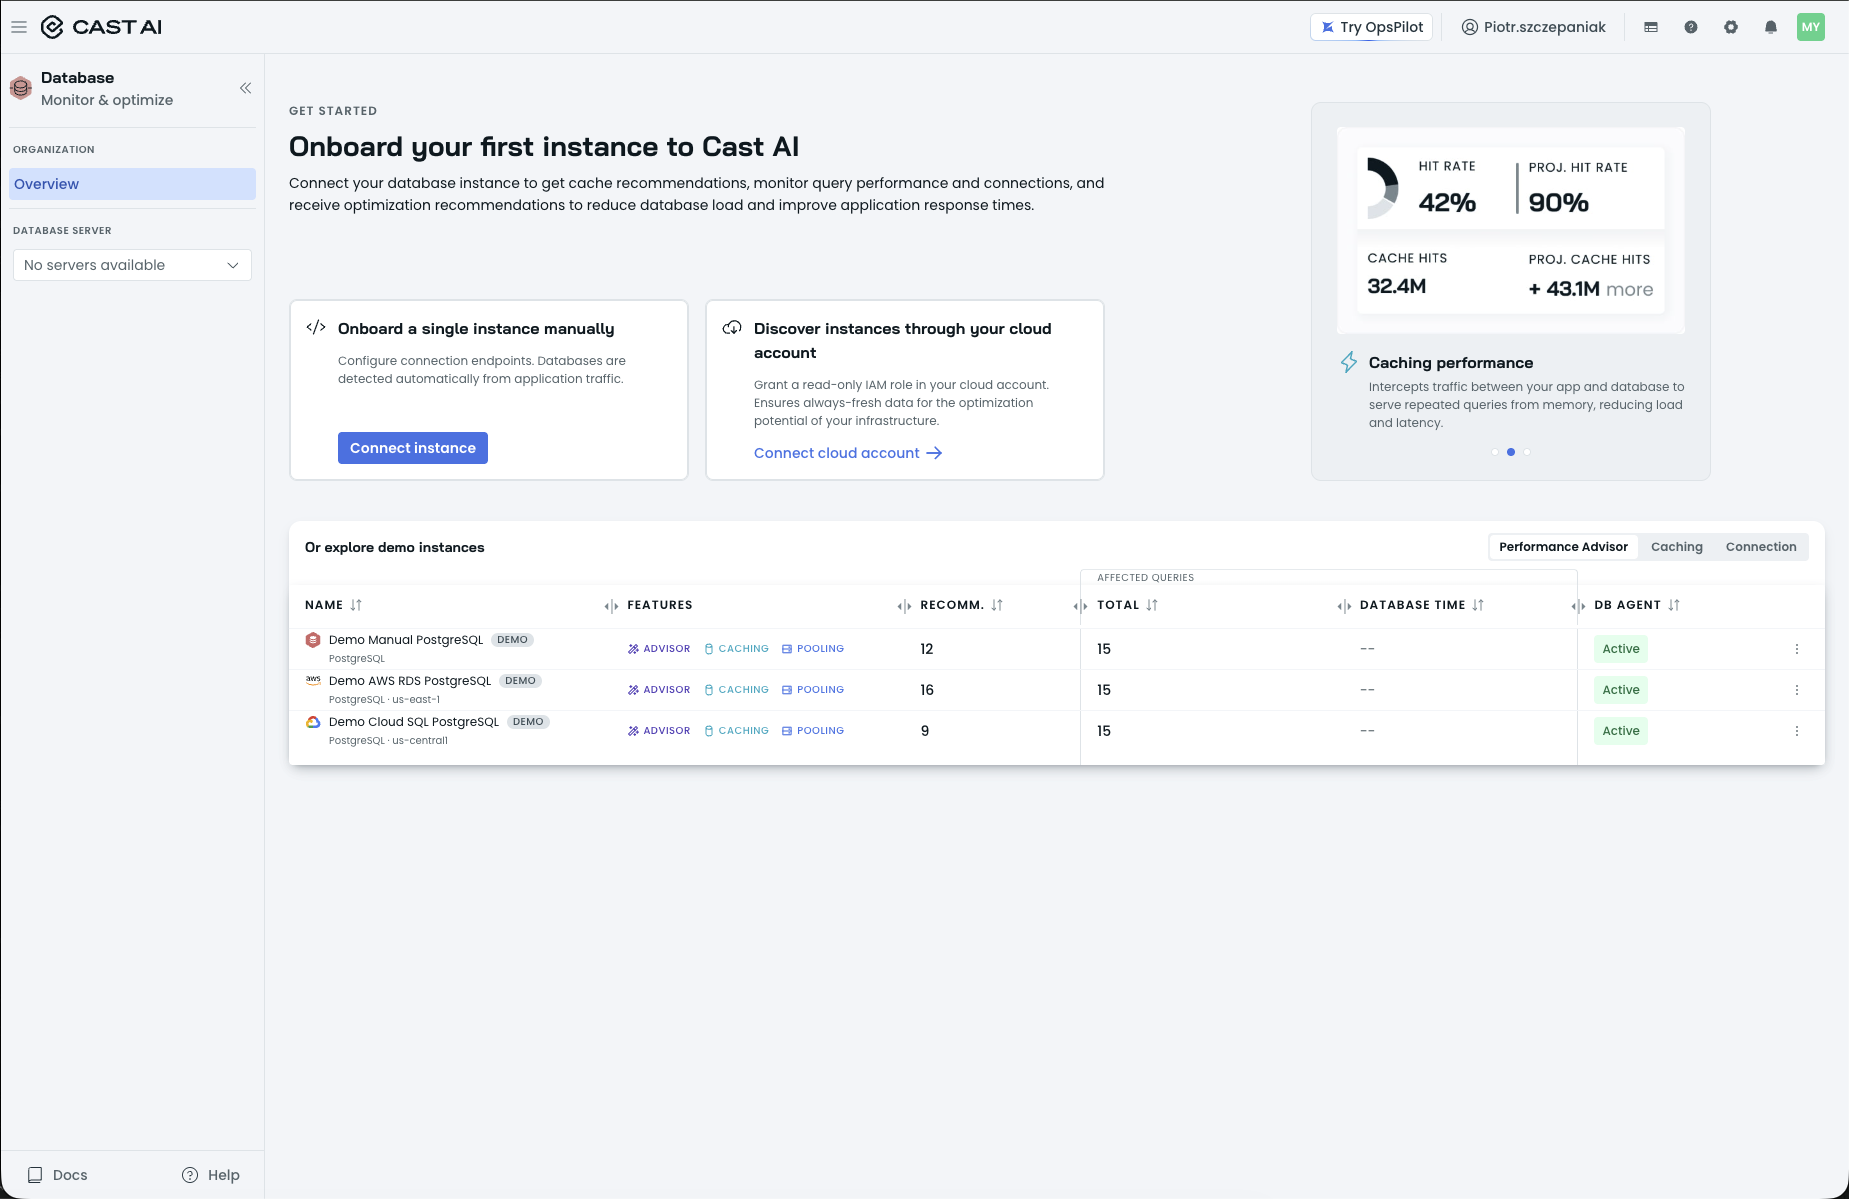
Task: Click the column resize handle before Features
Action: point(611,606)
